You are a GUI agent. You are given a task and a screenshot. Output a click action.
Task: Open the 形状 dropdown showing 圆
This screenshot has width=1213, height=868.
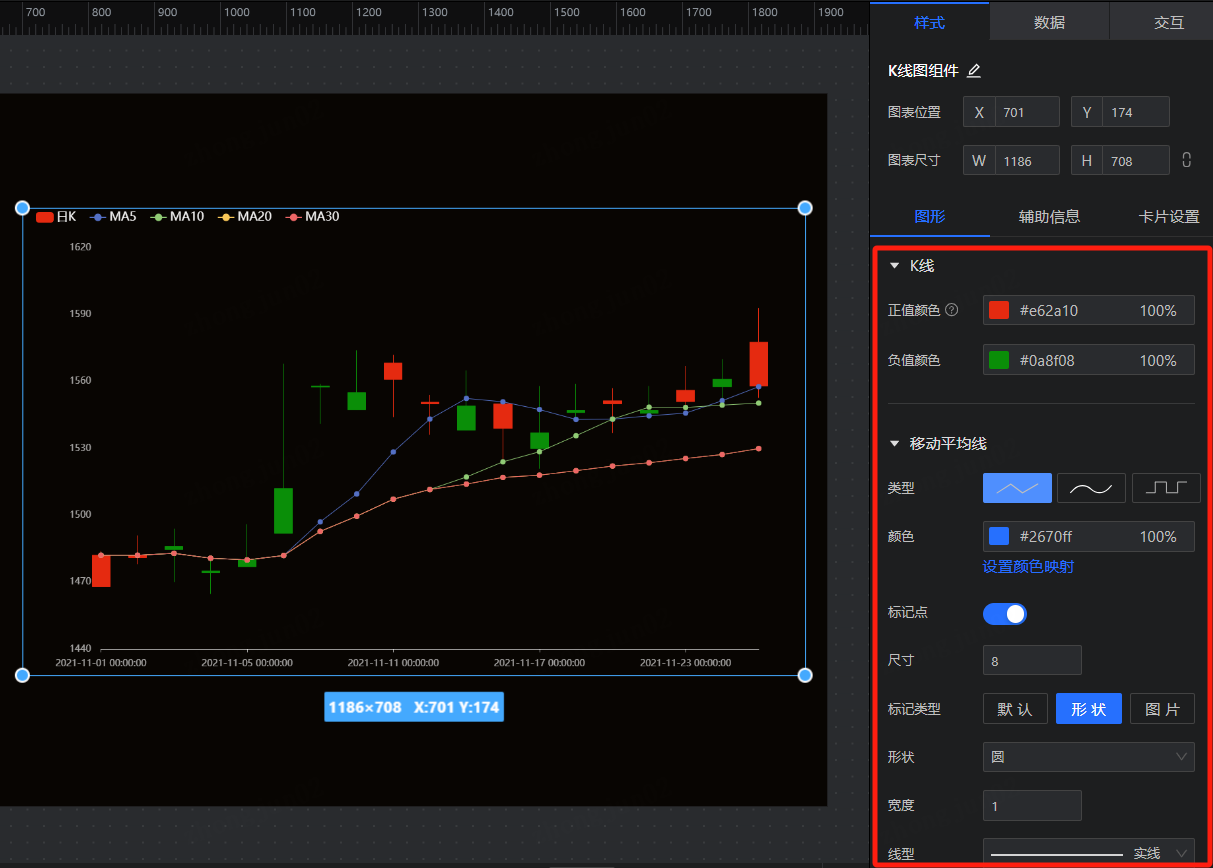click(1088, 757)
